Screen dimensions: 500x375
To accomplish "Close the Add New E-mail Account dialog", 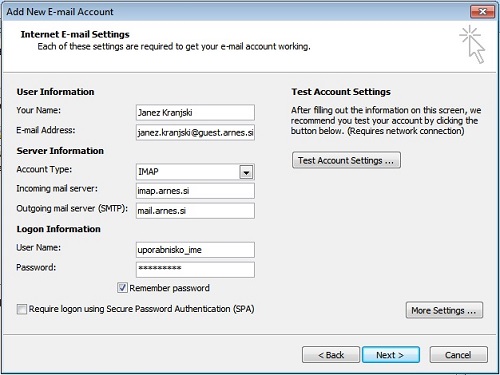I will coord(482,12).
